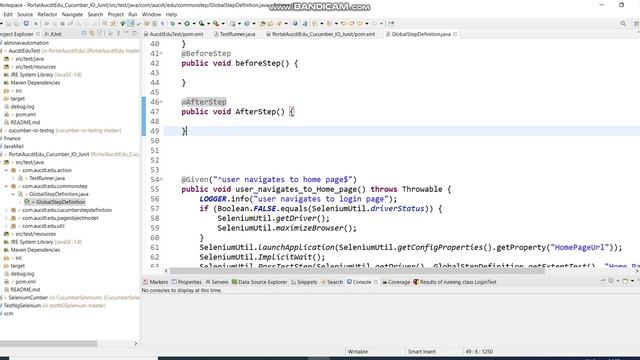Click the Run with Coverage icon
Image resolution: width=640 pixels, height=360 pixels.
[x=201, y=24]
